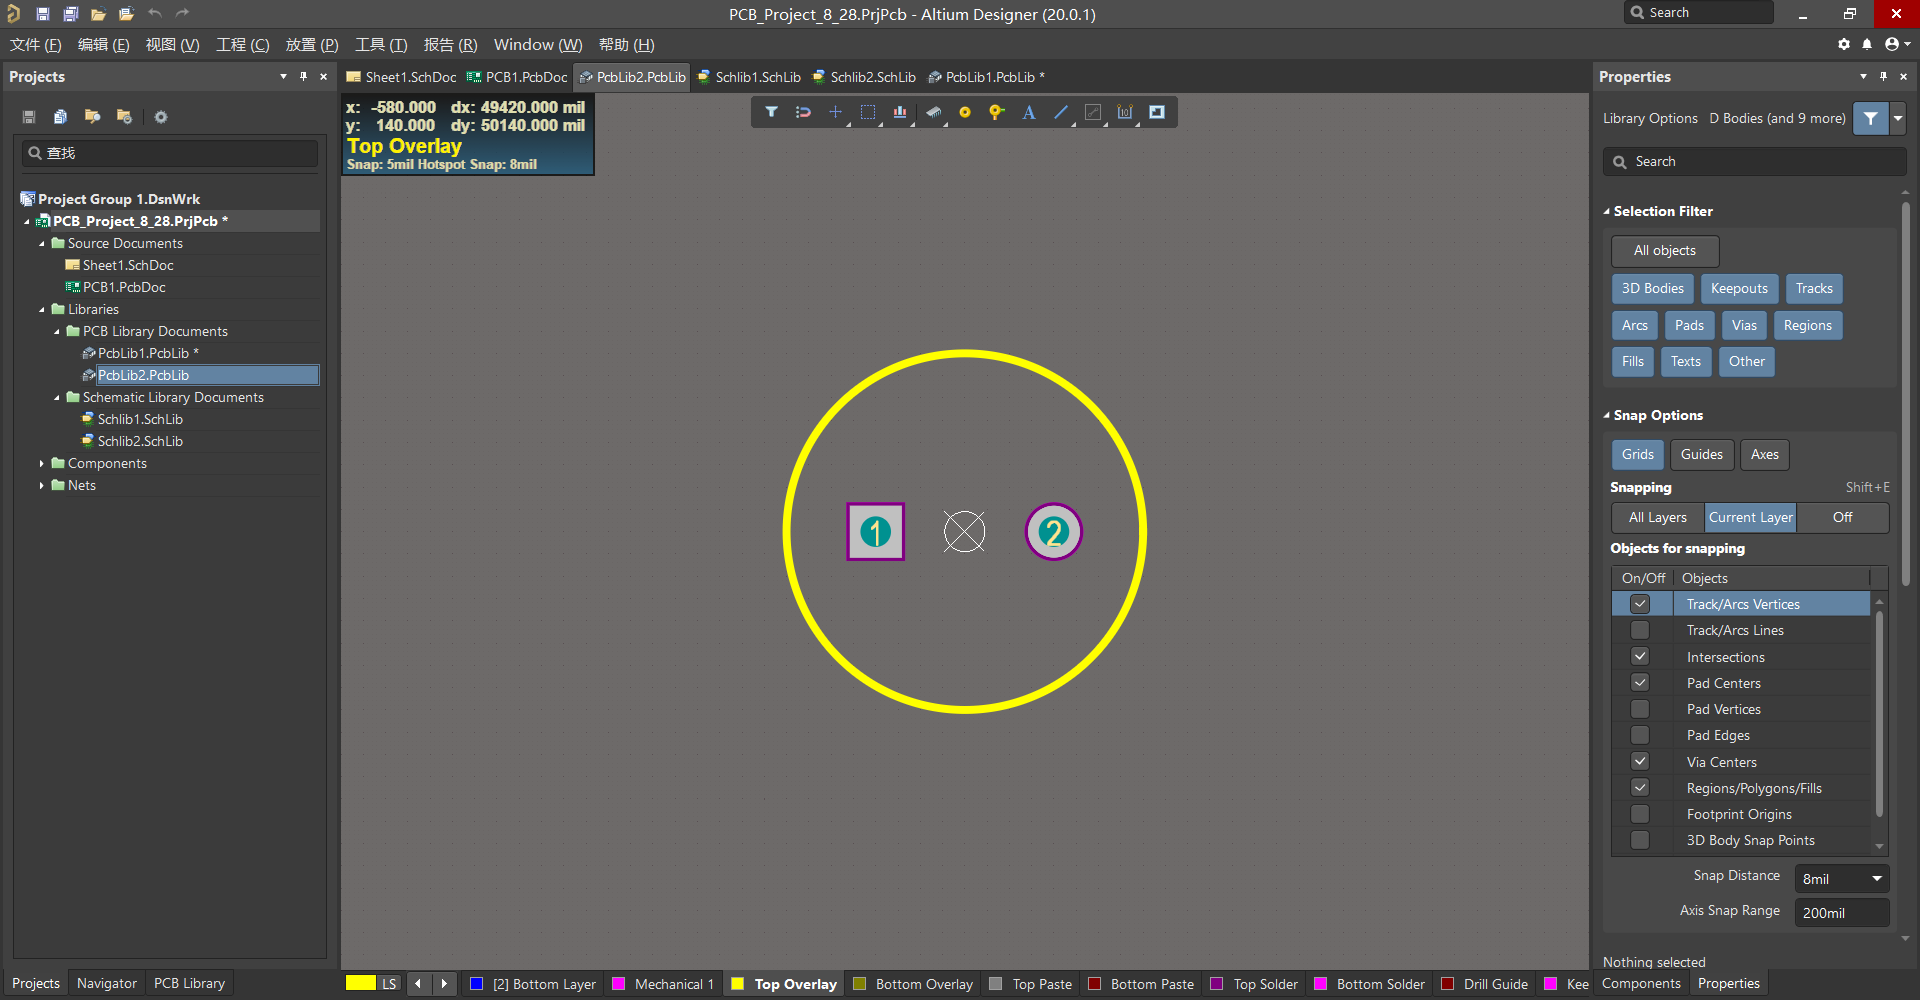Image resolution: width=1920 pixels, height=1000 pixels.
Task: Open the application settings gear at top right
Action: point(1844,44)
